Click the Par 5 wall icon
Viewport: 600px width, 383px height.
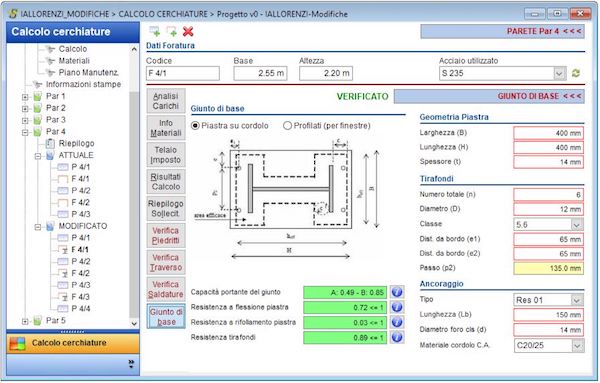pyautogui.click(x=38, y=321)
